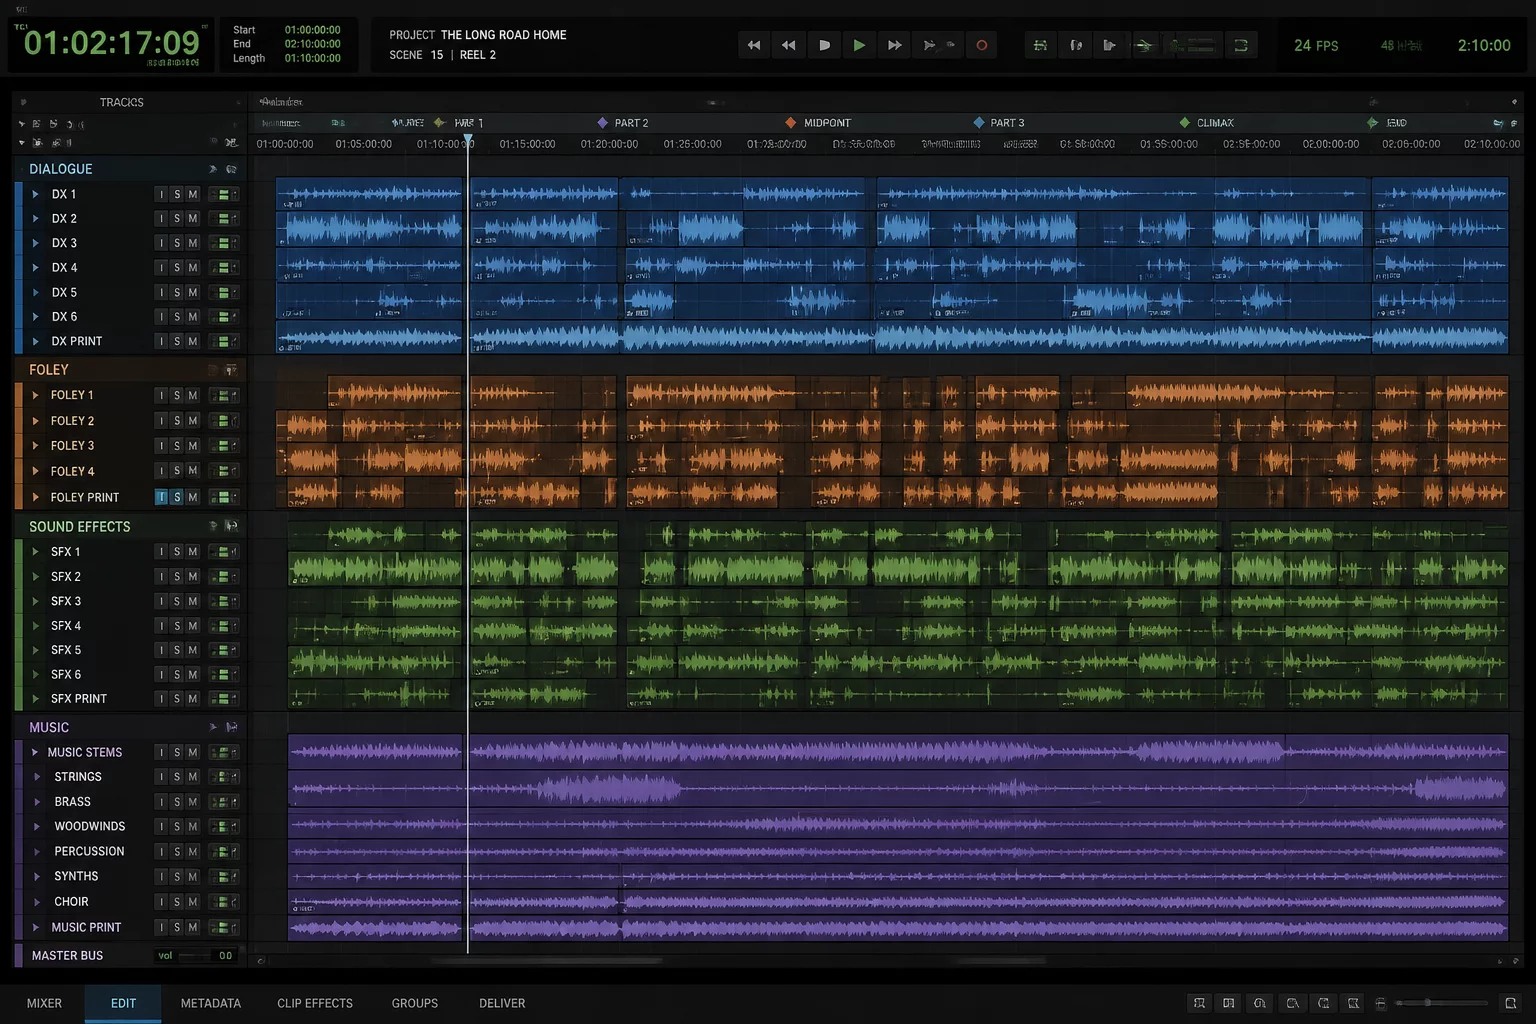Click the FOLEY group header settings icon
This screenshot has height=1024, width=1536.
[231, 370]
